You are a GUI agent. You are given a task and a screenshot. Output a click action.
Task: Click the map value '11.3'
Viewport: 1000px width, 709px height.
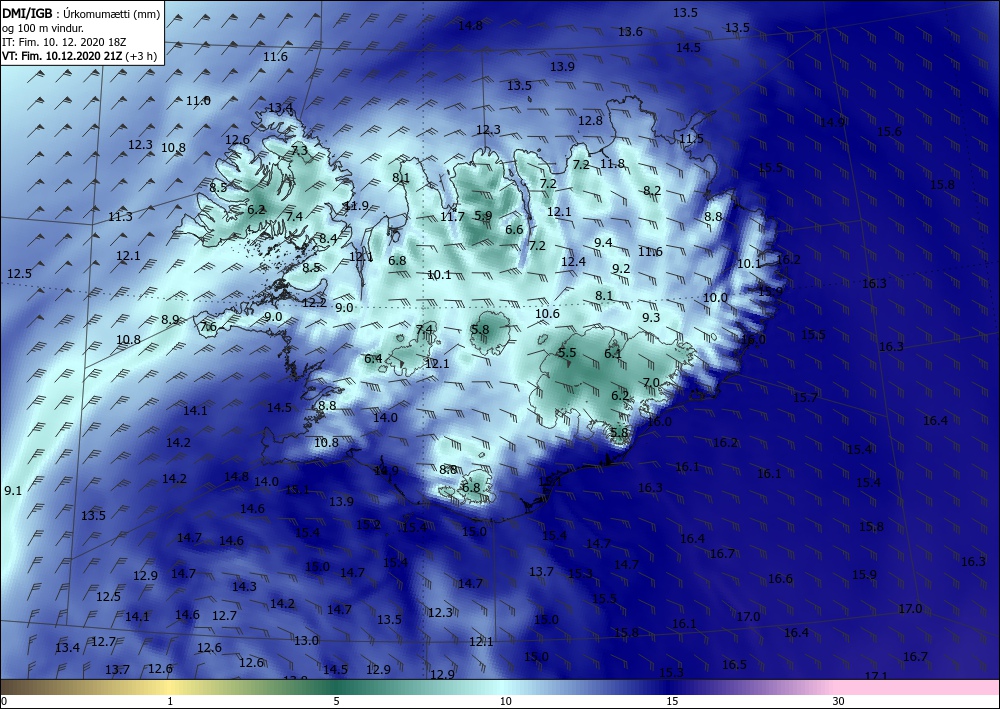point(120,217)
